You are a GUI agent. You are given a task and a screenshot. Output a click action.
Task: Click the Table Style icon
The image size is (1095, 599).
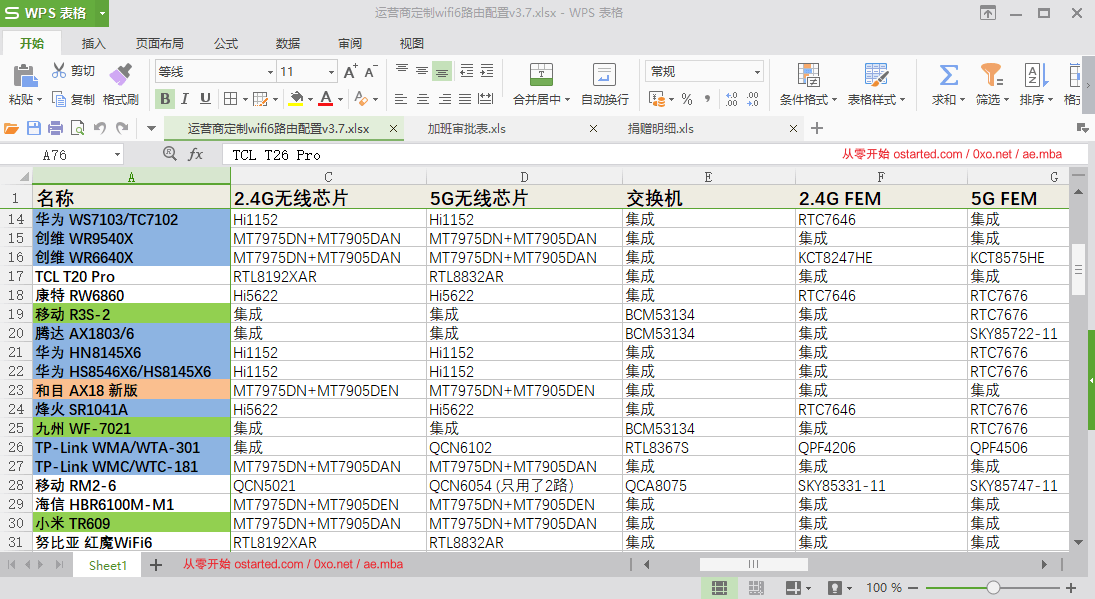click(876, 75)
